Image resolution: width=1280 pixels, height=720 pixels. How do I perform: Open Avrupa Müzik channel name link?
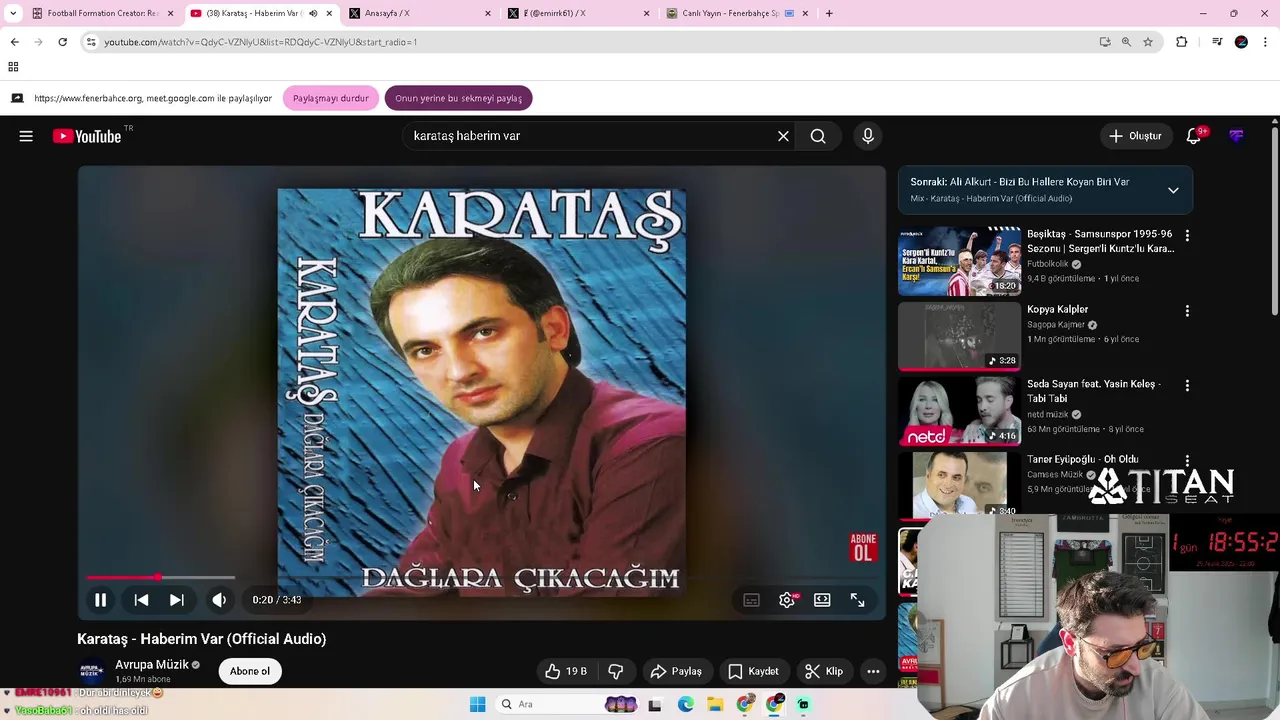click(152, 665)
